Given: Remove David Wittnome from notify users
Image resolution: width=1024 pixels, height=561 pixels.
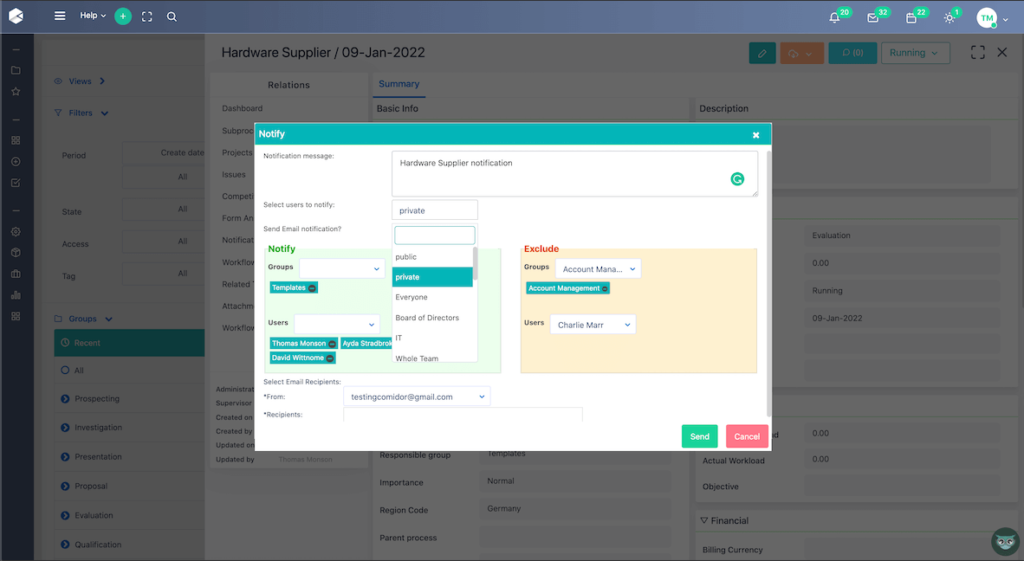Looking at the screenshot, I should pyautogui.click(x=330, y=358).
